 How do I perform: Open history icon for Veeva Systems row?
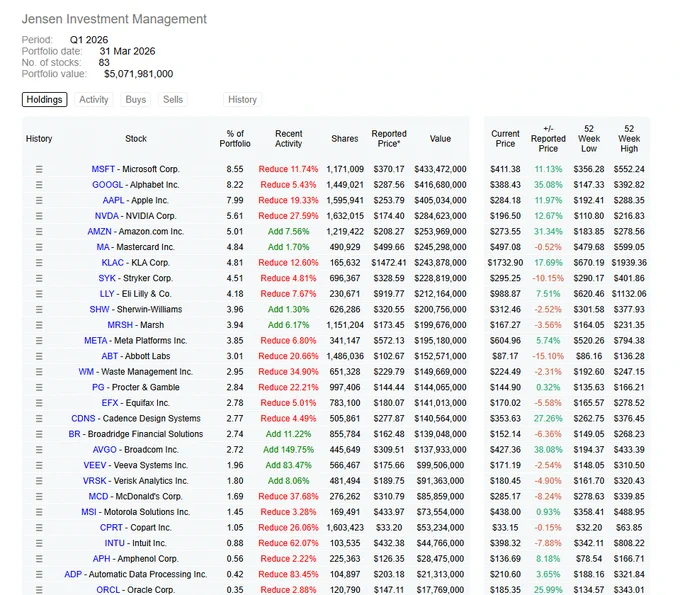click(39, 465)
